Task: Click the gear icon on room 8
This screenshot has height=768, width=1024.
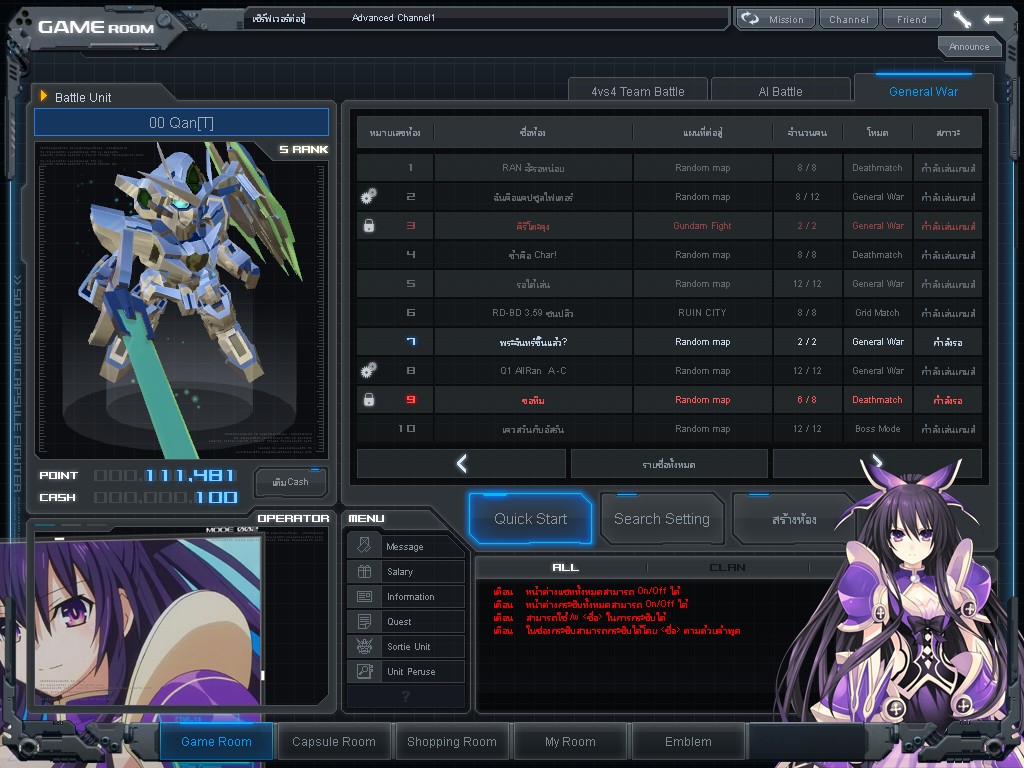Action: coord(369,370)
